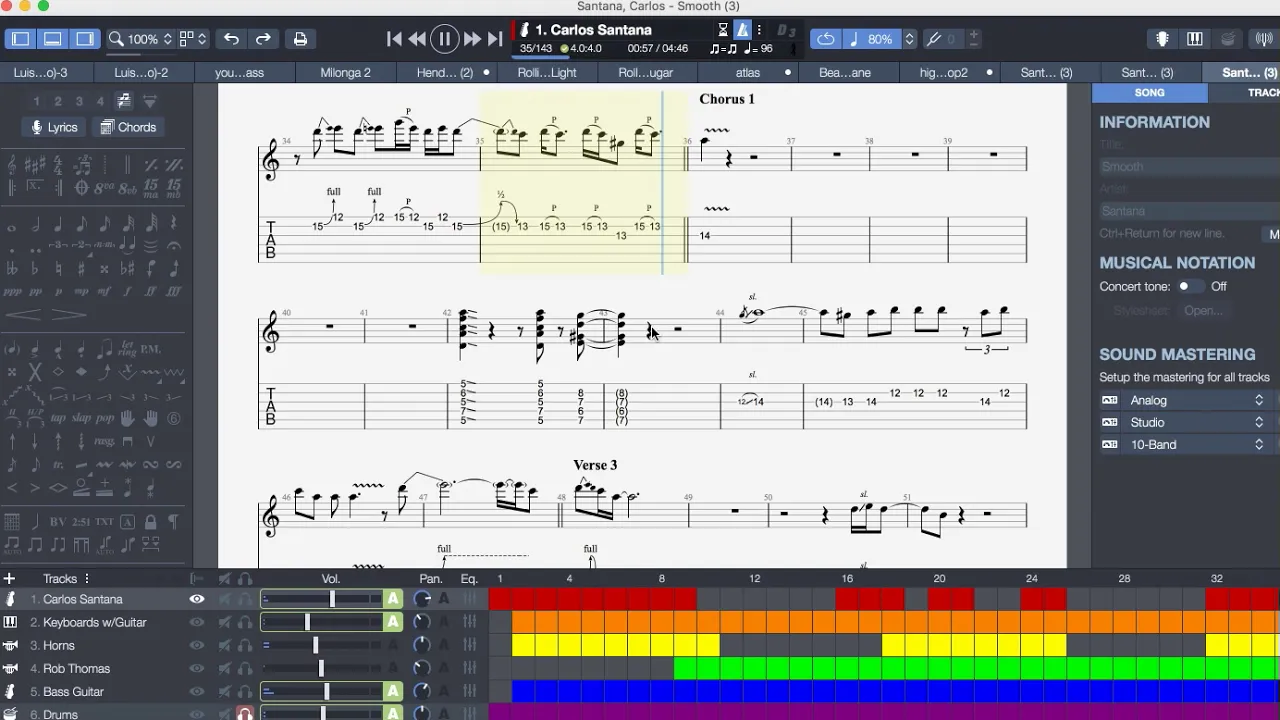Open the Luis...o)-3 document tab
This screenshot has width=1280, height=720.
(41, 72)
